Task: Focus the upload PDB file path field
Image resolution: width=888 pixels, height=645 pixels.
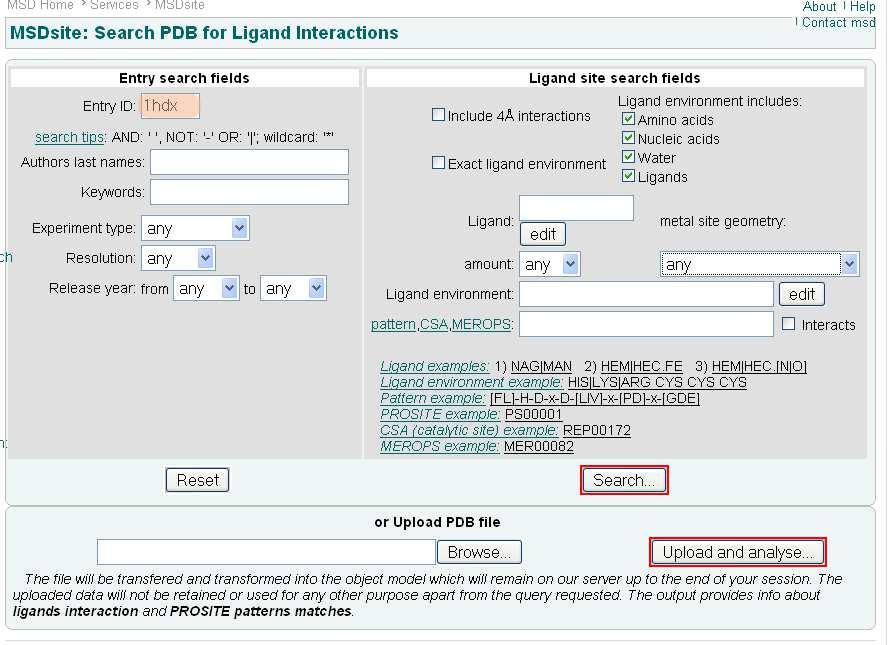Action: (266, 552)
